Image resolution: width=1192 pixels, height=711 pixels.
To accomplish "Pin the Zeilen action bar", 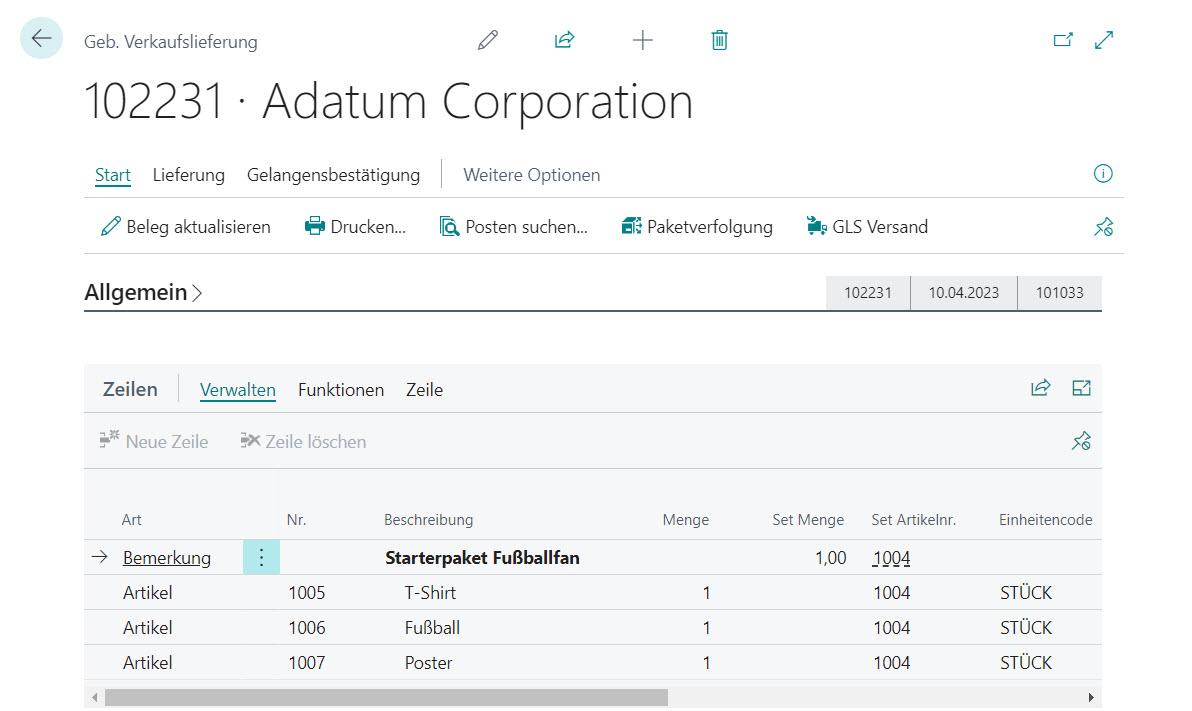I will tap(1081, 441).
